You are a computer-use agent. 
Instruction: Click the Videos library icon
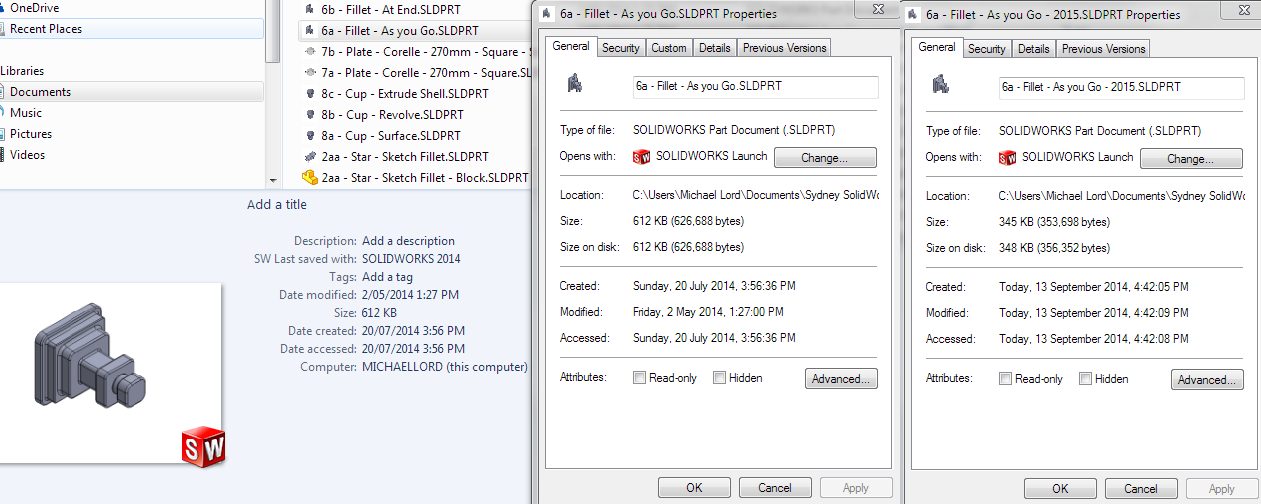(3, 155)
